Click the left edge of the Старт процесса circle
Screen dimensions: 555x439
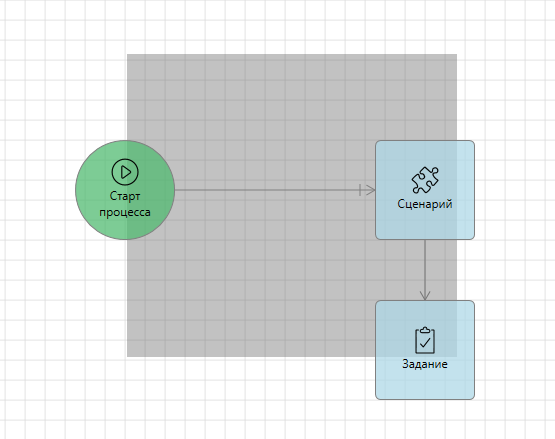pos(76,190)
